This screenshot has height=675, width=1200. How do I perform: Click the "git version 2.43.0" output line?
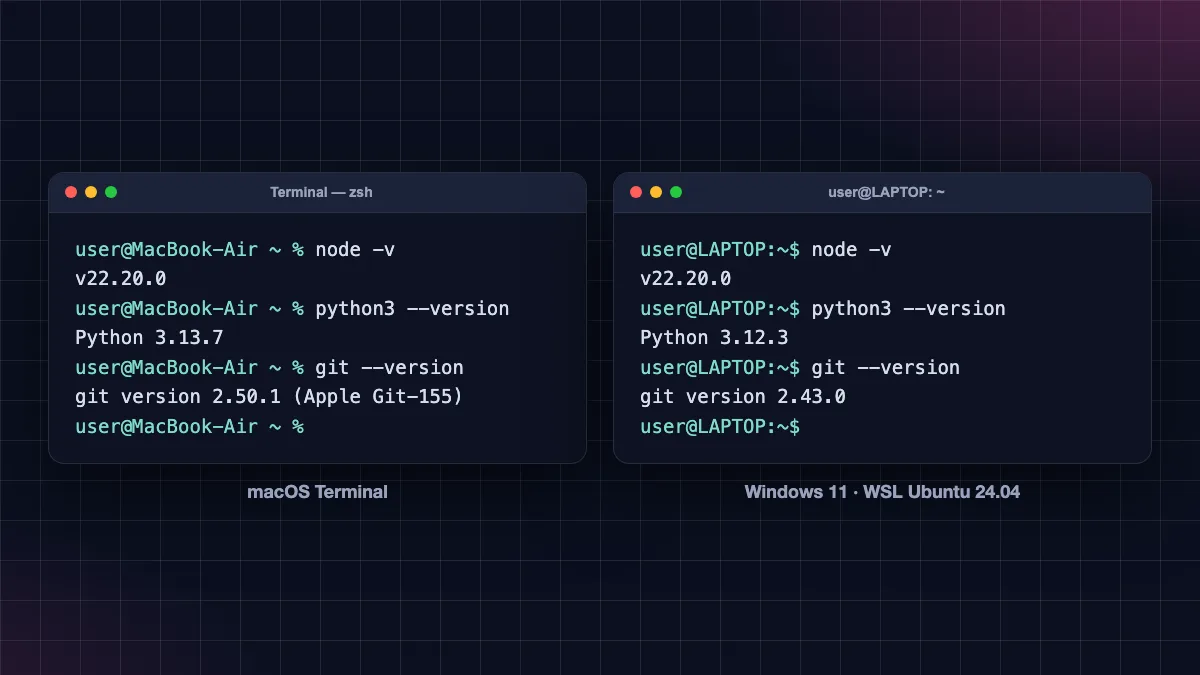[743, 397]
